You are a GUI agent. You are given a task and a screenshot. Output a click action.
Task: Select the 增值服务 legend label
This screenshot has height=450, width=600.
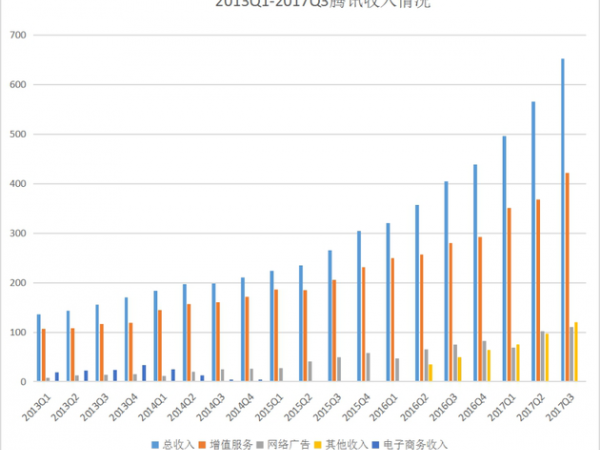[x=231, y=445]
